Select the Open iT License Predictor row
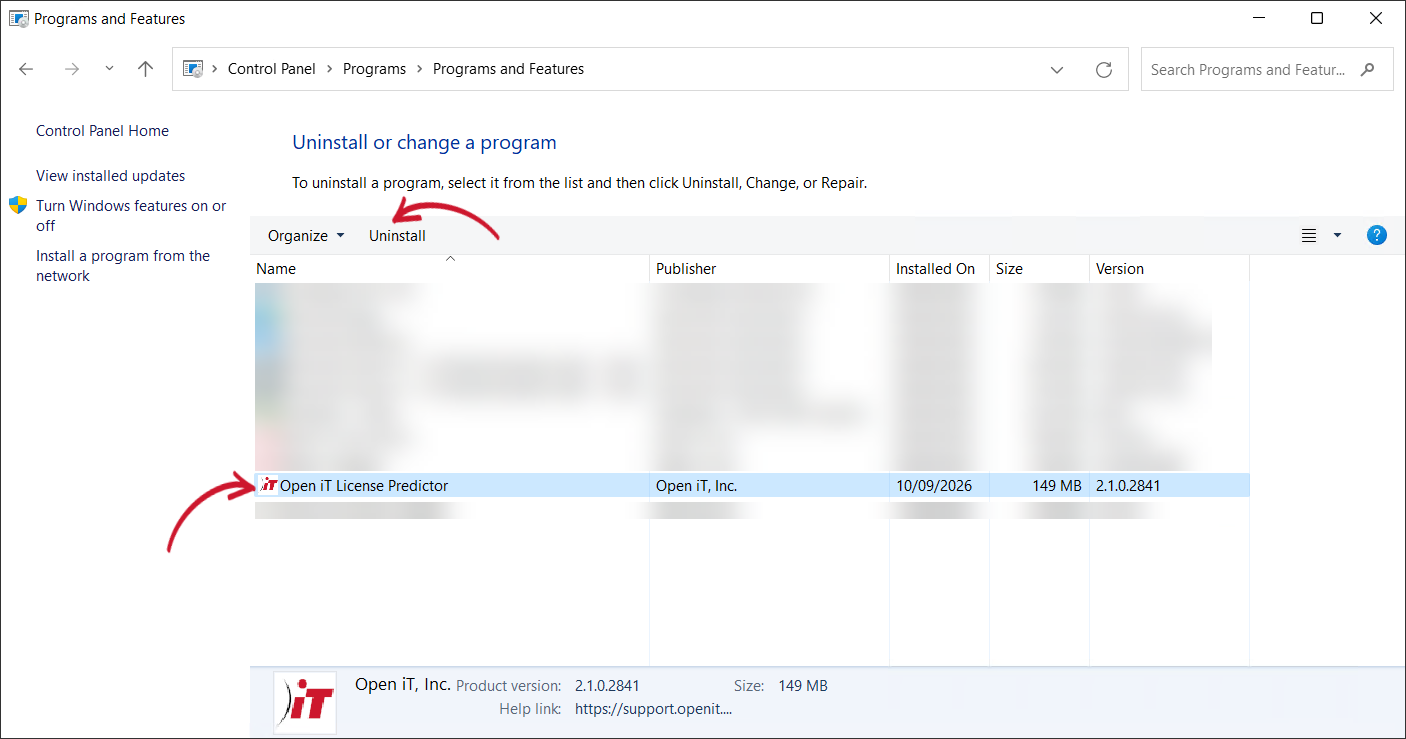This screenshot has height=739, width=1406. [x=752, y=486]
